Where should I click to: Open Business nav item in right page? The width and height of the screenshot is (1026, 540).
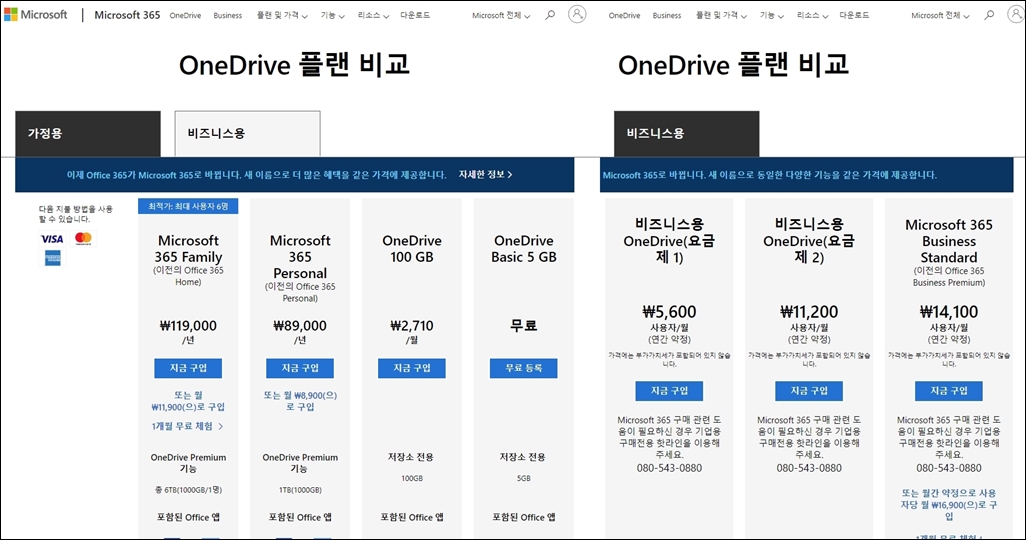tap(667, 15)
